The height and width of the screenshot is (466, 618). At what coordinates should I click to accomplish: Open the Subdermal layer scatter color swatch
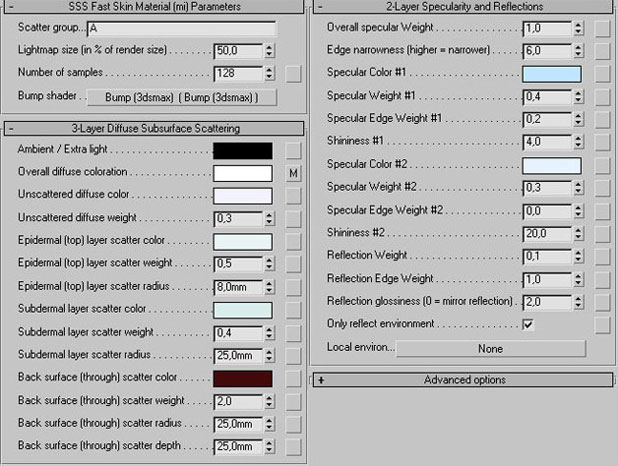[x=243, y=310]
